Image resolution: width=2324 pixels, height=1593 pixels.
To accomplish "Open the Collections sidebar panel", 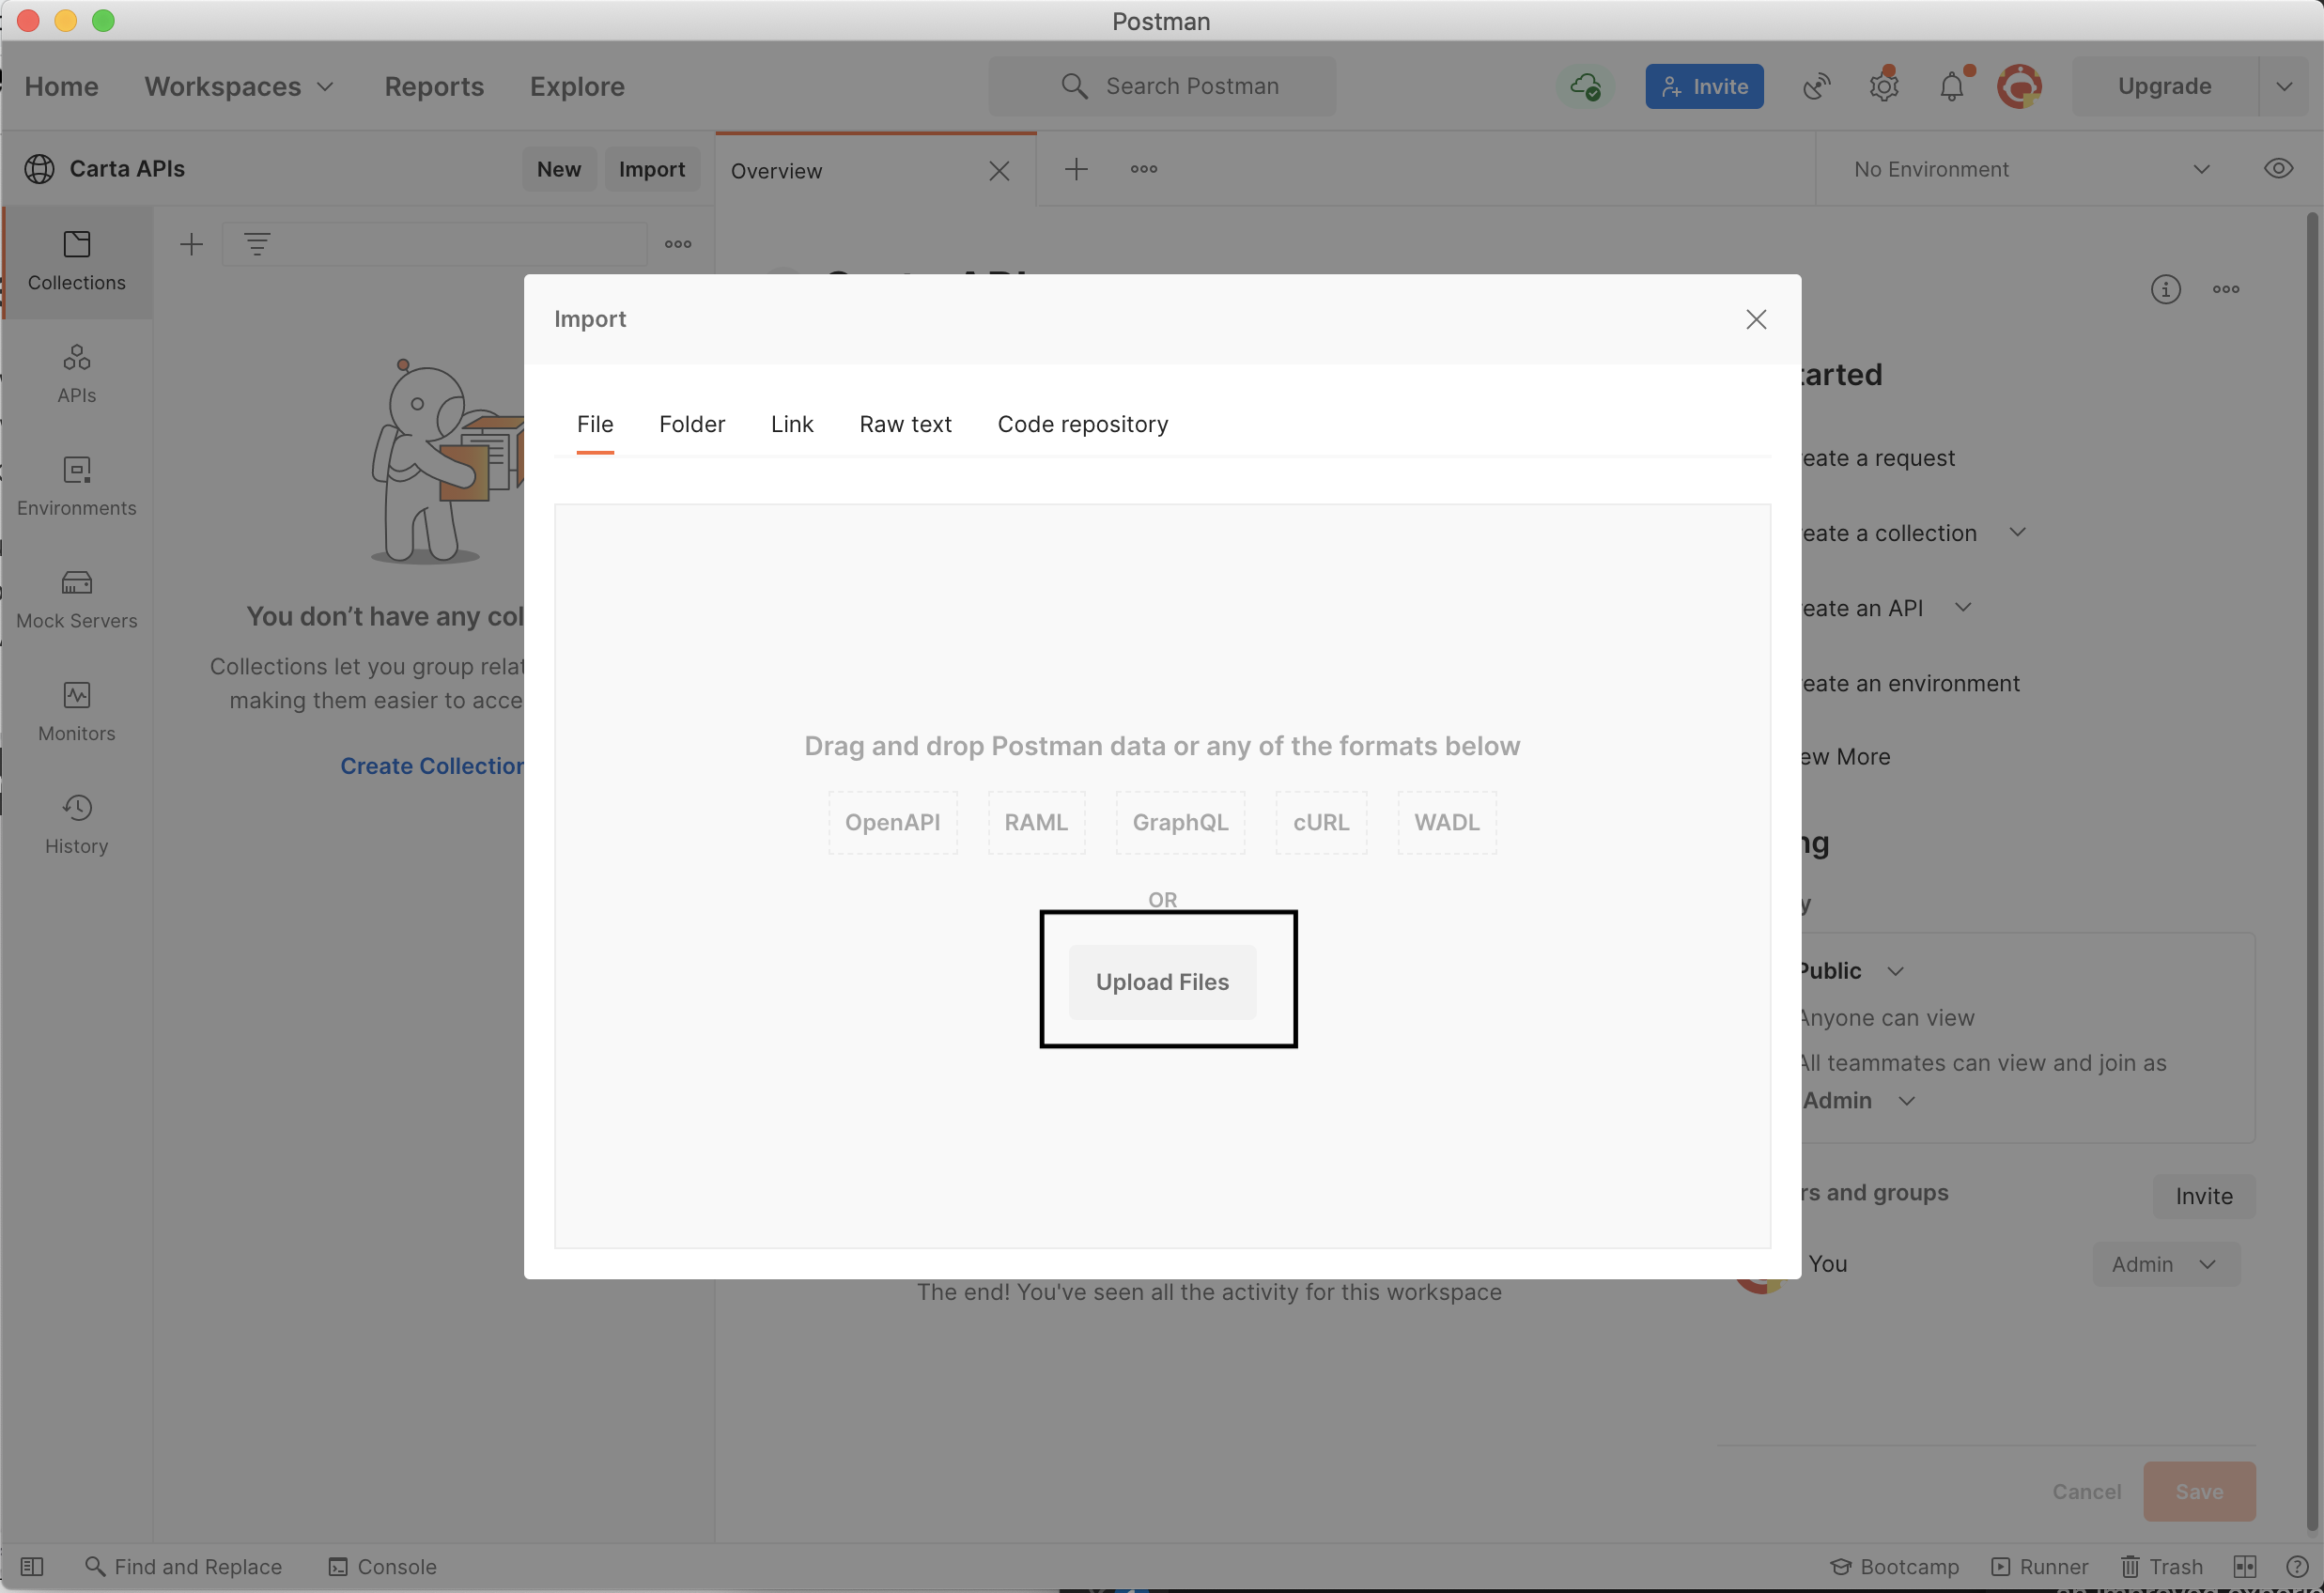I will point(77,261).
